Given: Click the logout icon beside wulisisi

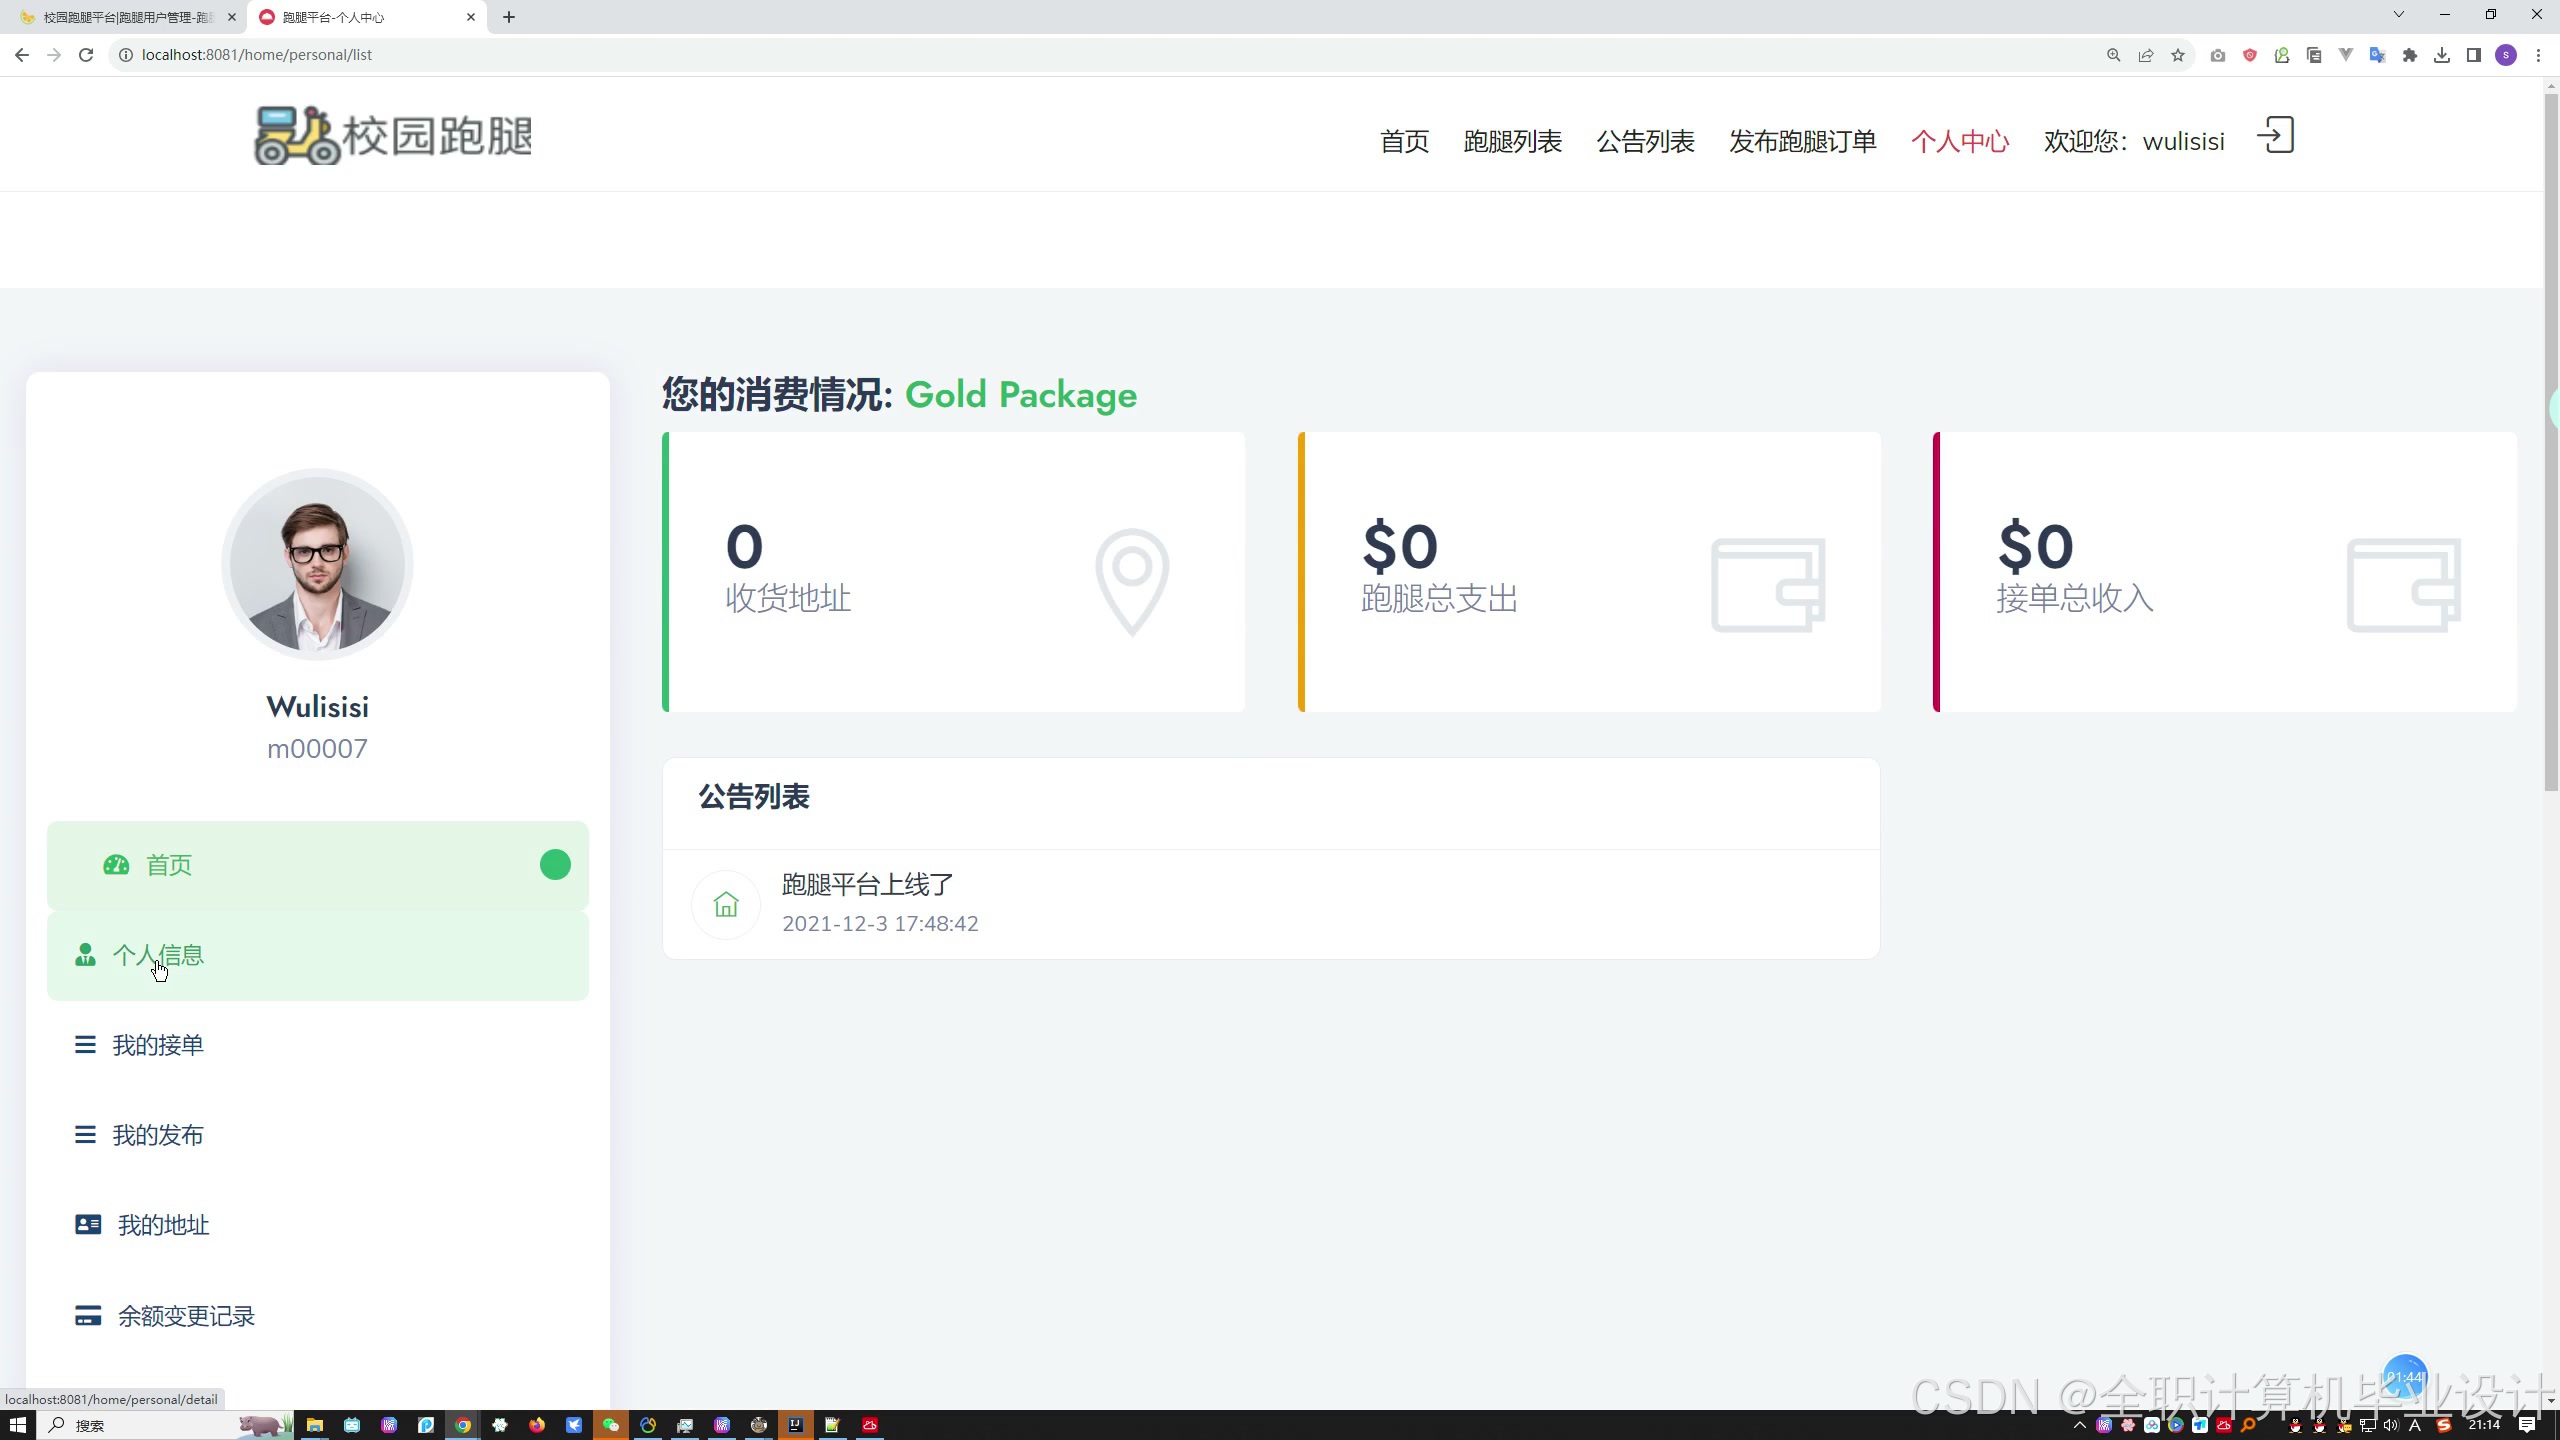Looking at the screenshot, I should [x=2275, y=136].
